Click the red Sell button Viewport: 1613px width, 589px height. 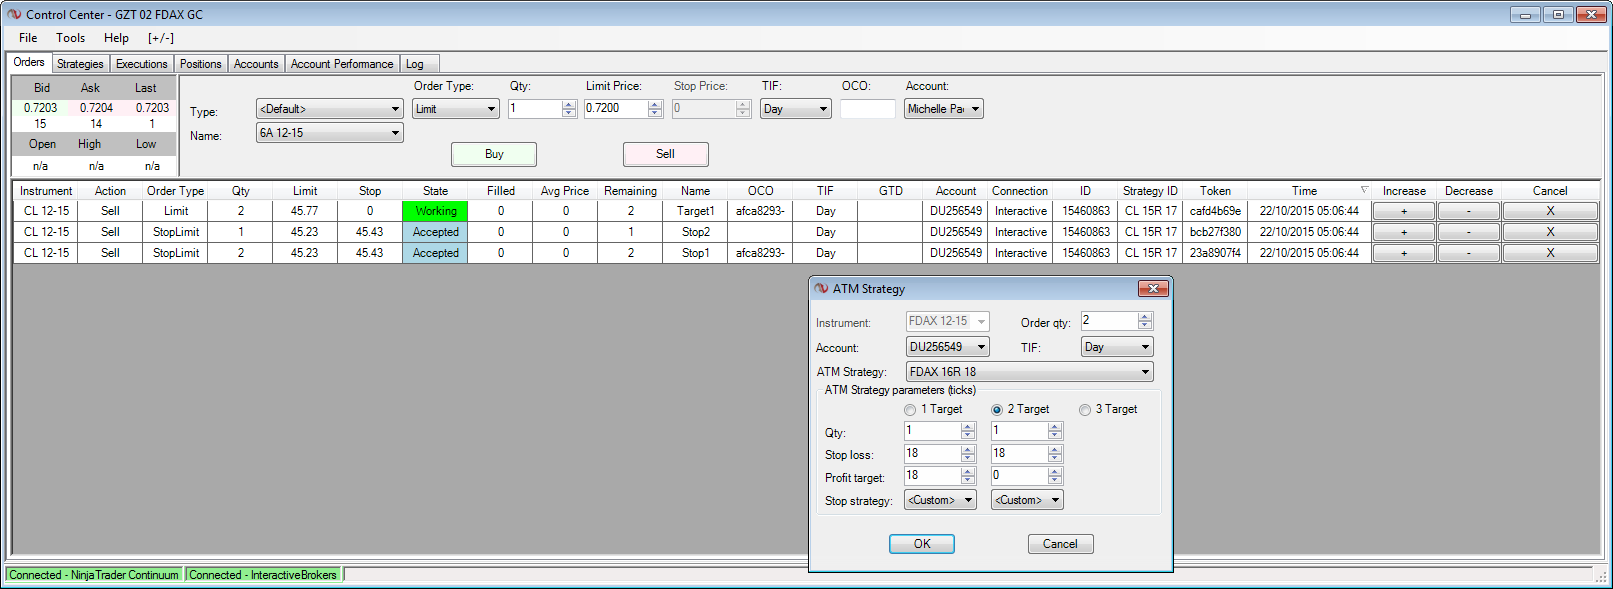(665, 154)
